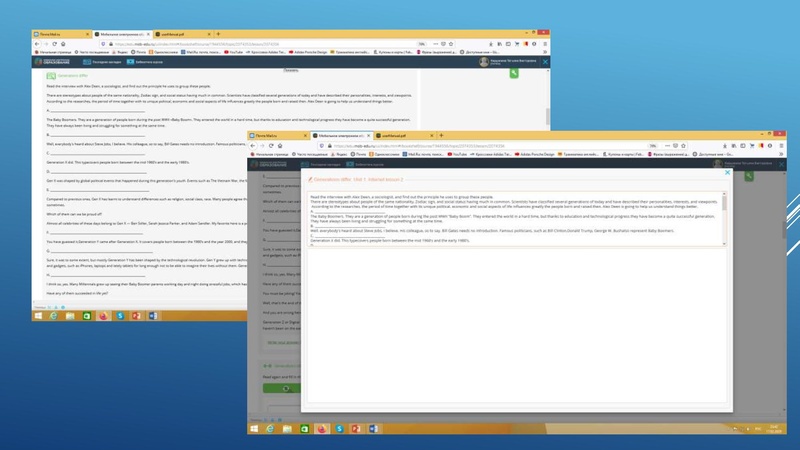Click Skype icon in background window taskbar
The height and width of the screenshot is (450, 800).
(120, 315)
